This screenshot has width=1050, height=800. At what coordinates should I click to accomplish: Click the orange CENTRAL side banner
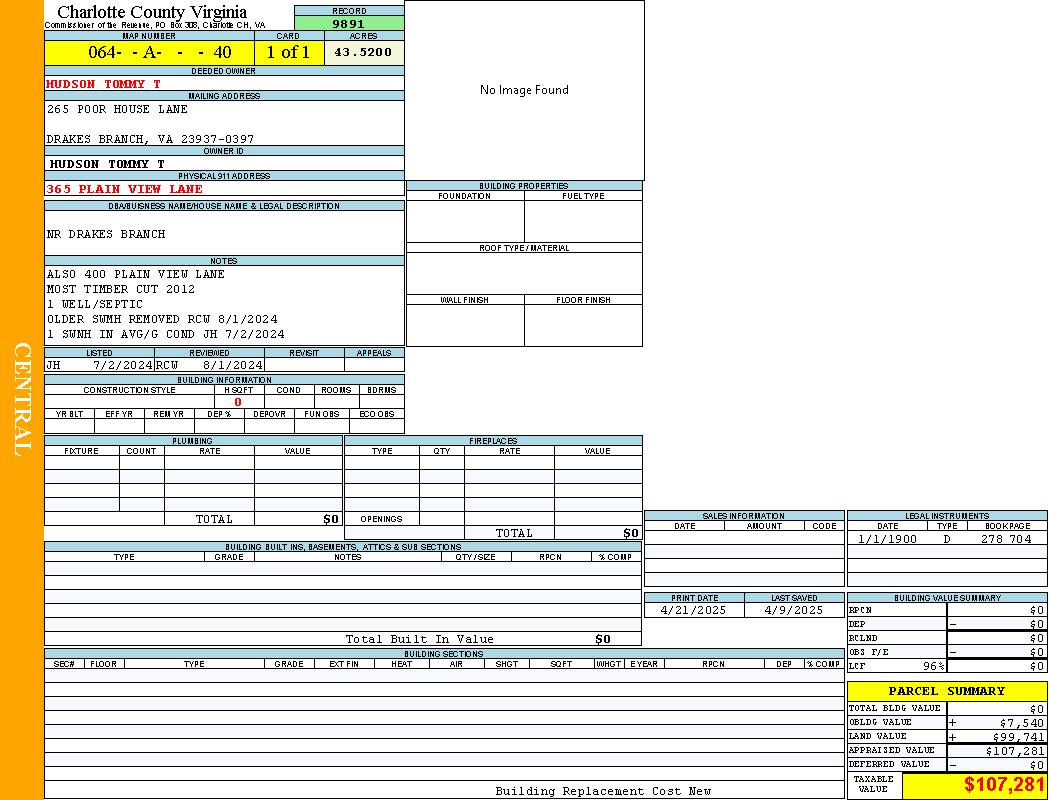22,400
